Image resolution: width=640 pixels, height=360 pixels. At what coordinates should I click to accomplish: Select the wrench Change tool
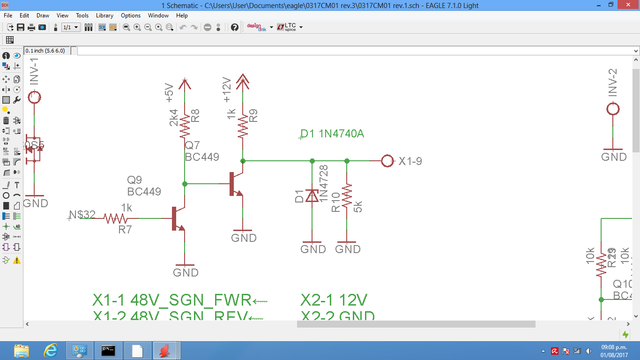(17, 100)
